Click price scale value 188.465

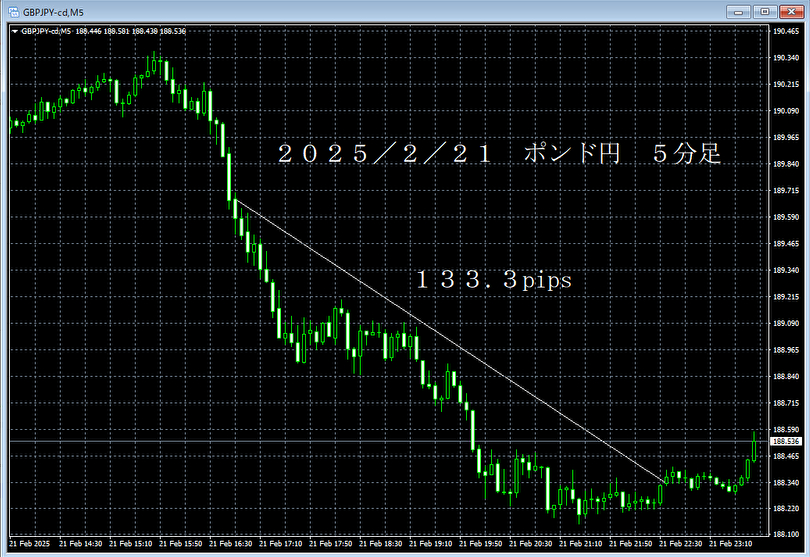point(786,456)
